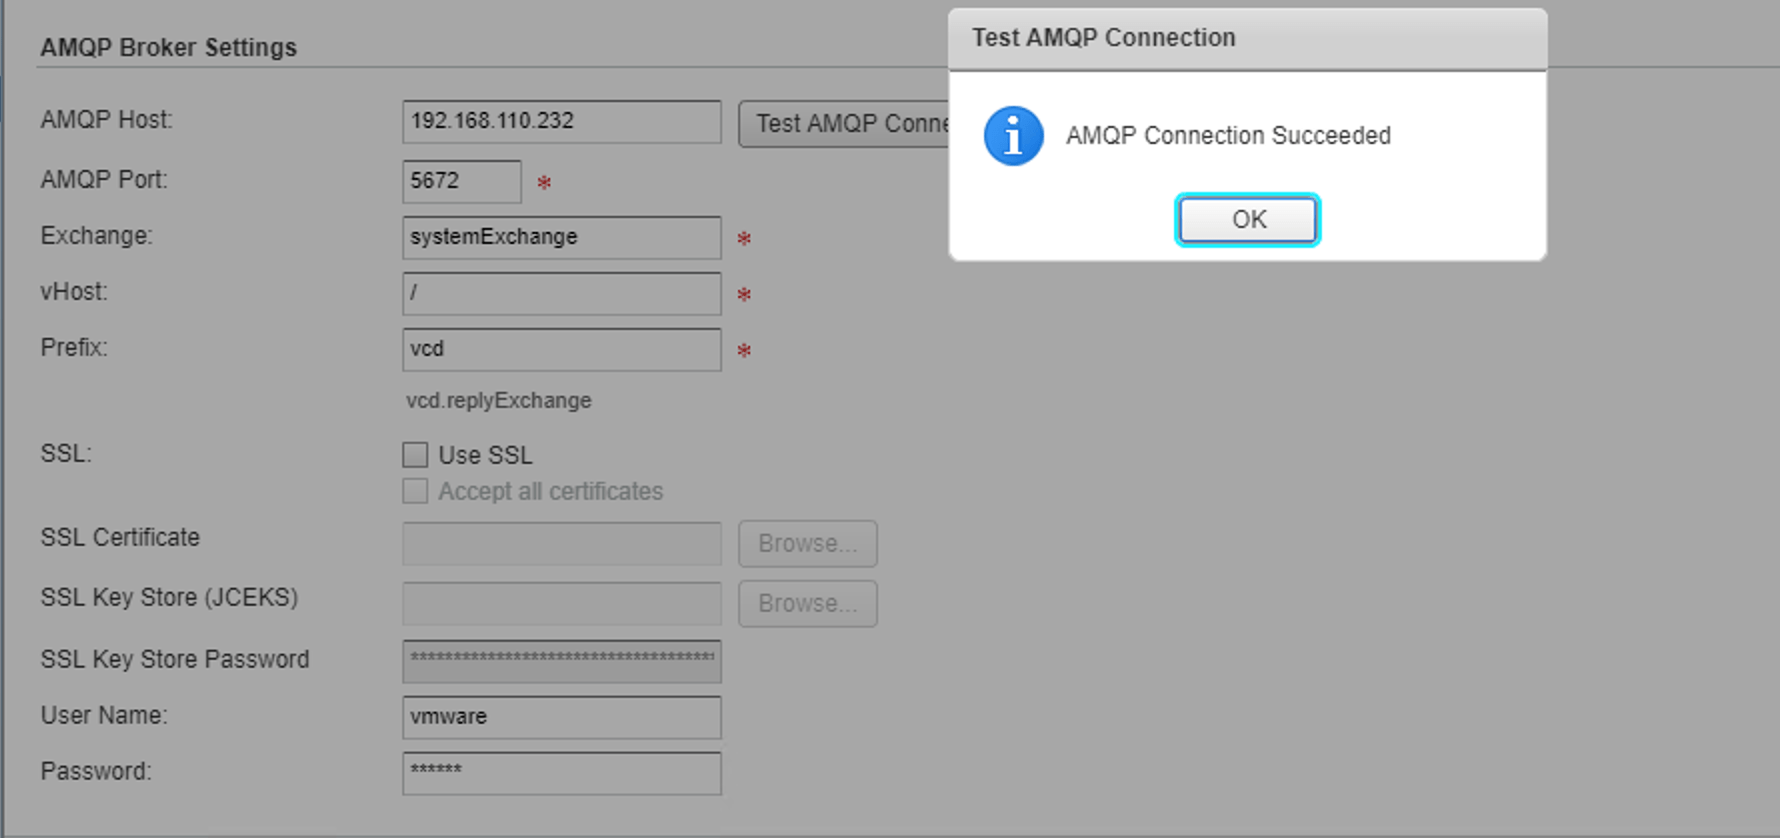Focus the AMQP Host input field
Image resolution: width=1780 pixels, height=838 pixels.
coord(561,122)
